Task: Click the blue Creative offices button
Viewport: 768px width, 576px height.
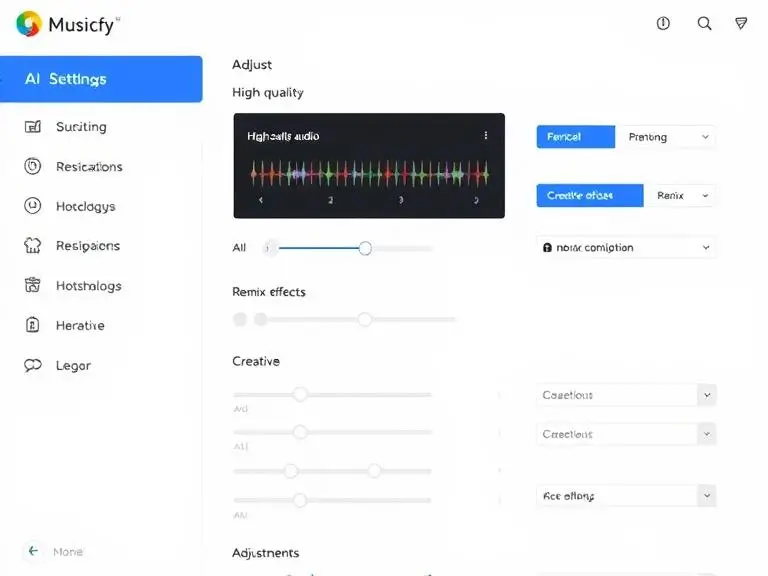Action: click(x=590, y=195)
